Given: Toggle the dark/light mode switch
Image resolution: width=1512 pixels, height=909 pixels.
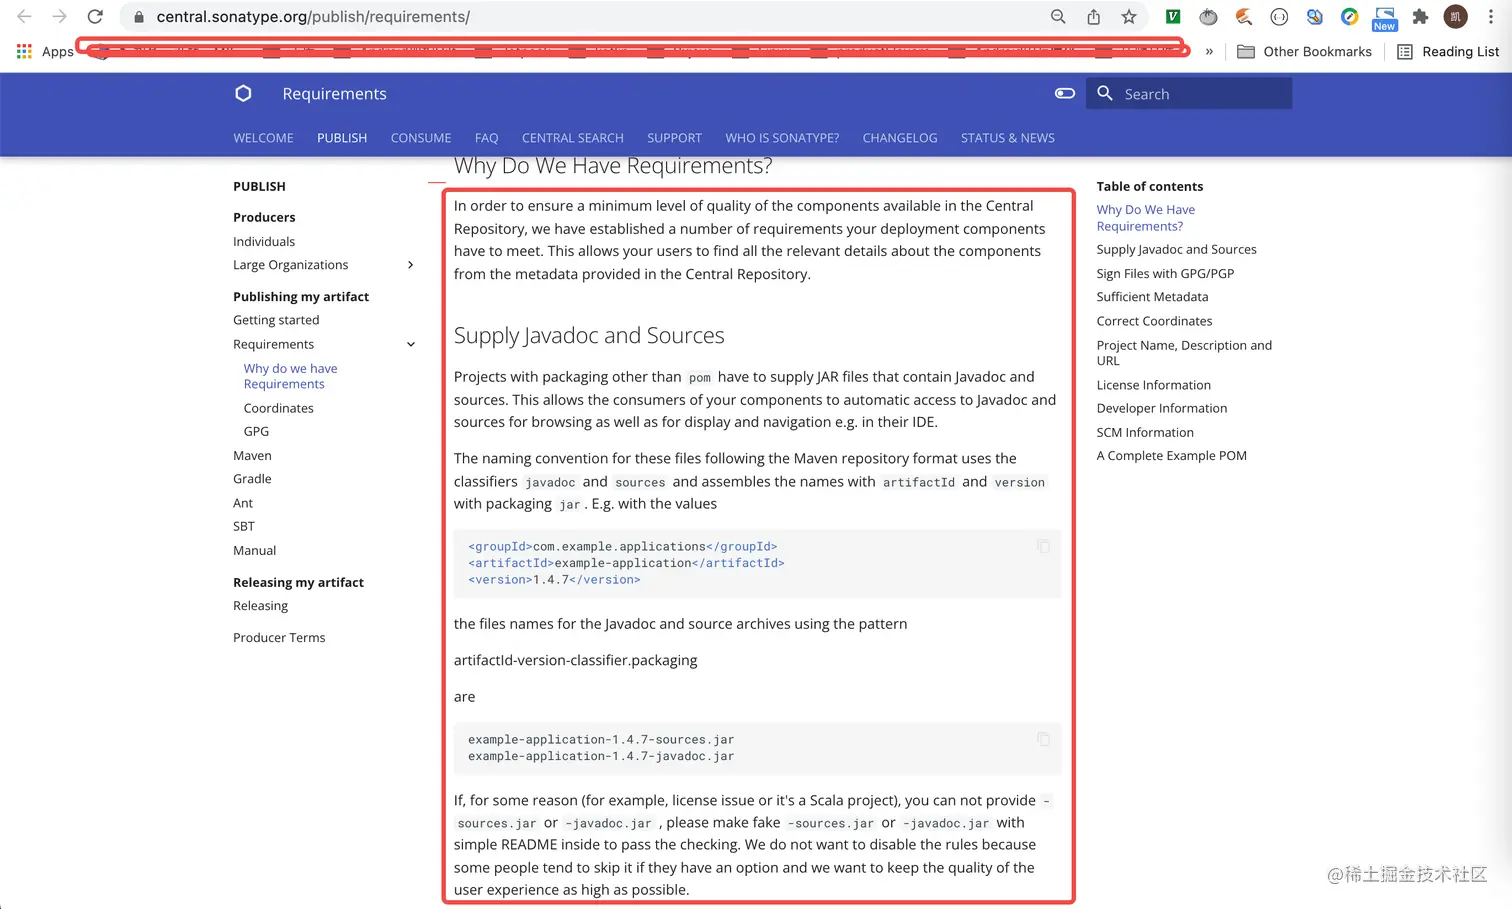Looking at the screenshot, I should (x=1065, y=93).
